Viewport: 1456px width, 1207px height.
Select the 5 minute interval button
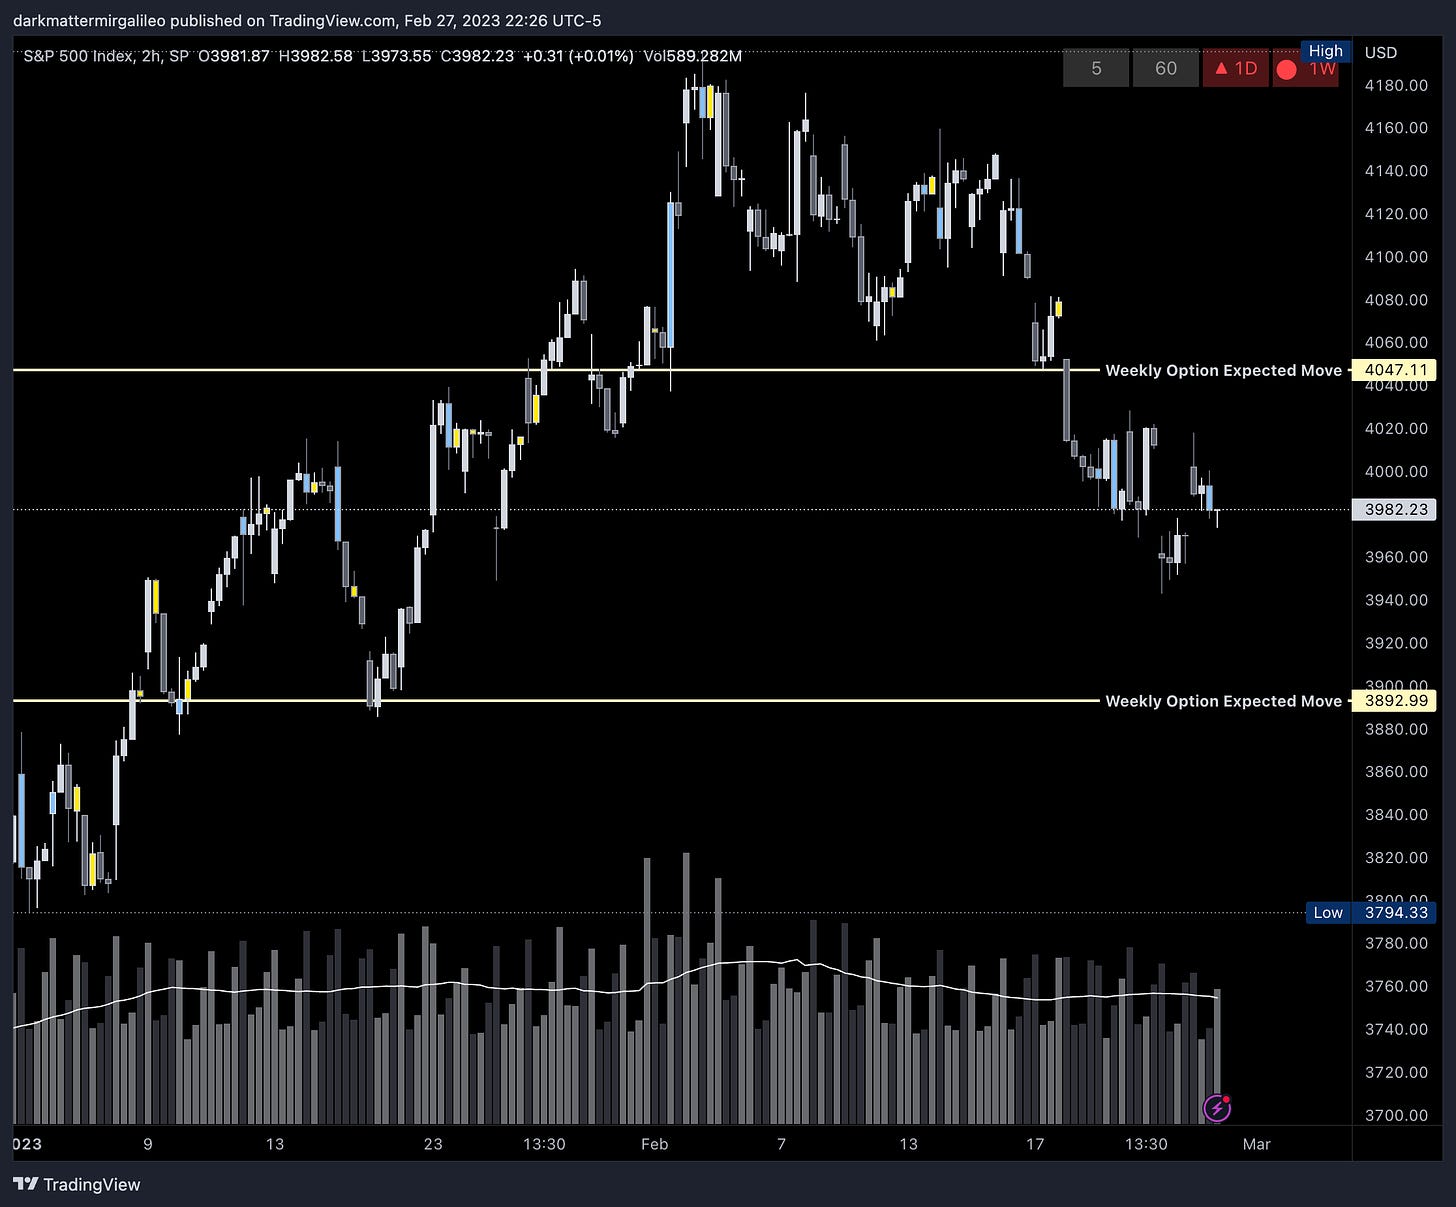tap(1096, 69)
